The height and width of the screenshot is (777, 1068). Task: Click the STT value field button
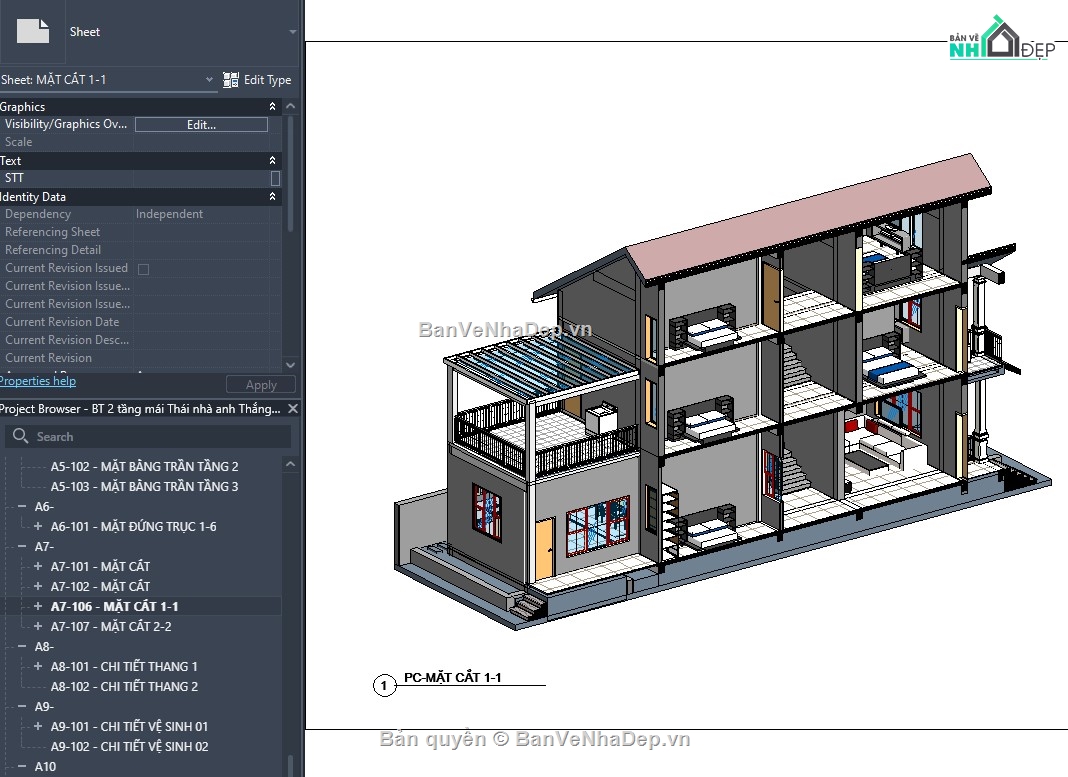click(x=275, y=178)
